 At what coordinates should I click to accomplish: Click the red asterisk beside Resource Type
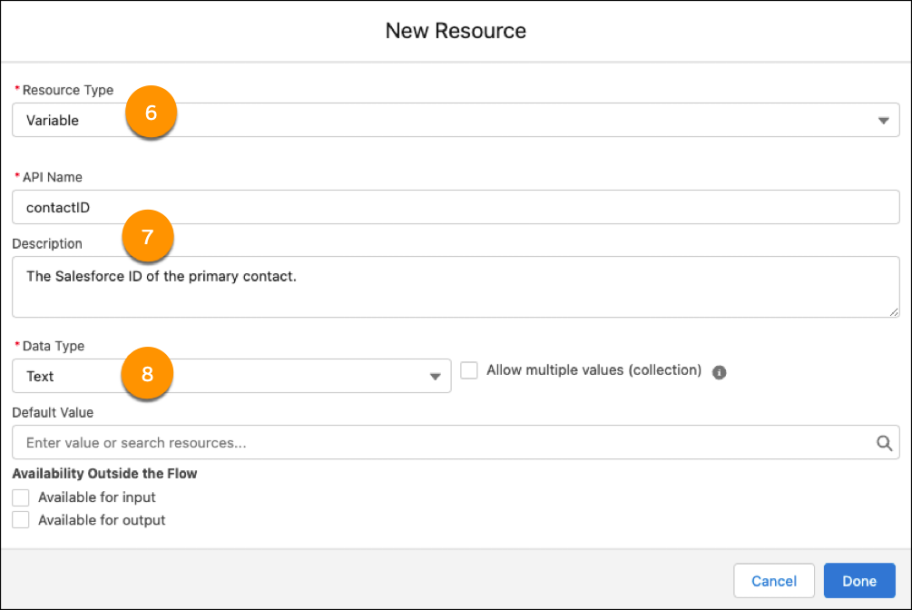coord(17,89)
